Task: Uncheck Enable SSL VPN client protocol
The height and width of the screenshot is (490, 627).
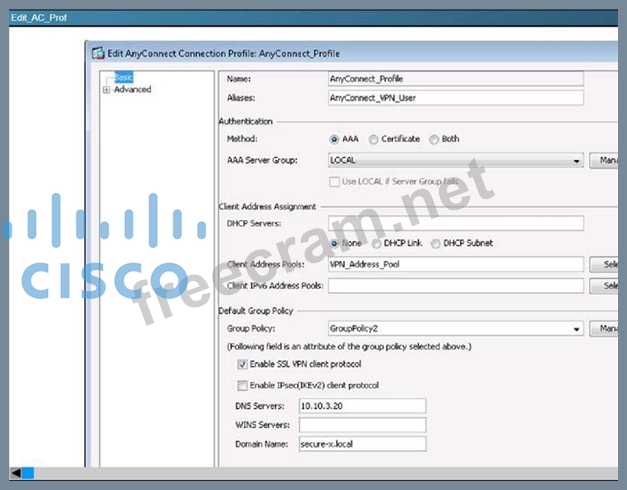Action: click(x=242, y=364)
